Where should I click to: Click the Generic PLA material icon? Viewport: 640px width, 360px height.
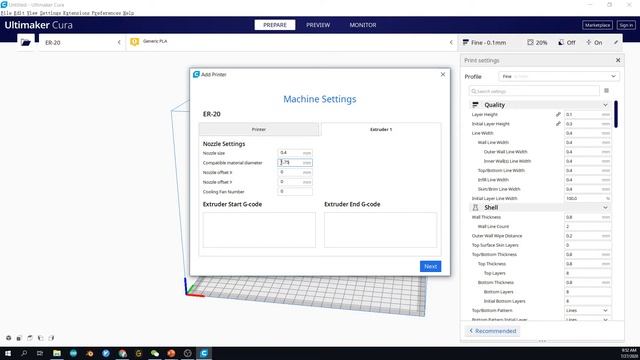point(135,42)
